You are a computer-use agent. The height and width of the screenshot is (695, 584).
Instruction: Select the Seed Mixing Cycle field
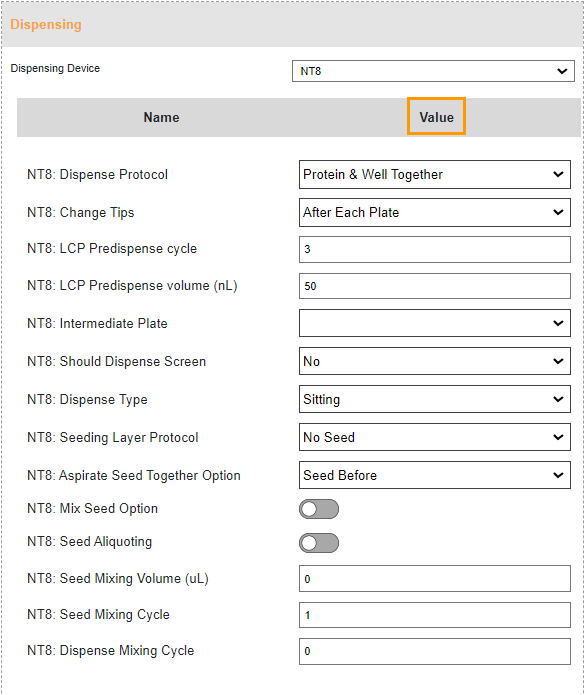click(x=435, y=615)
